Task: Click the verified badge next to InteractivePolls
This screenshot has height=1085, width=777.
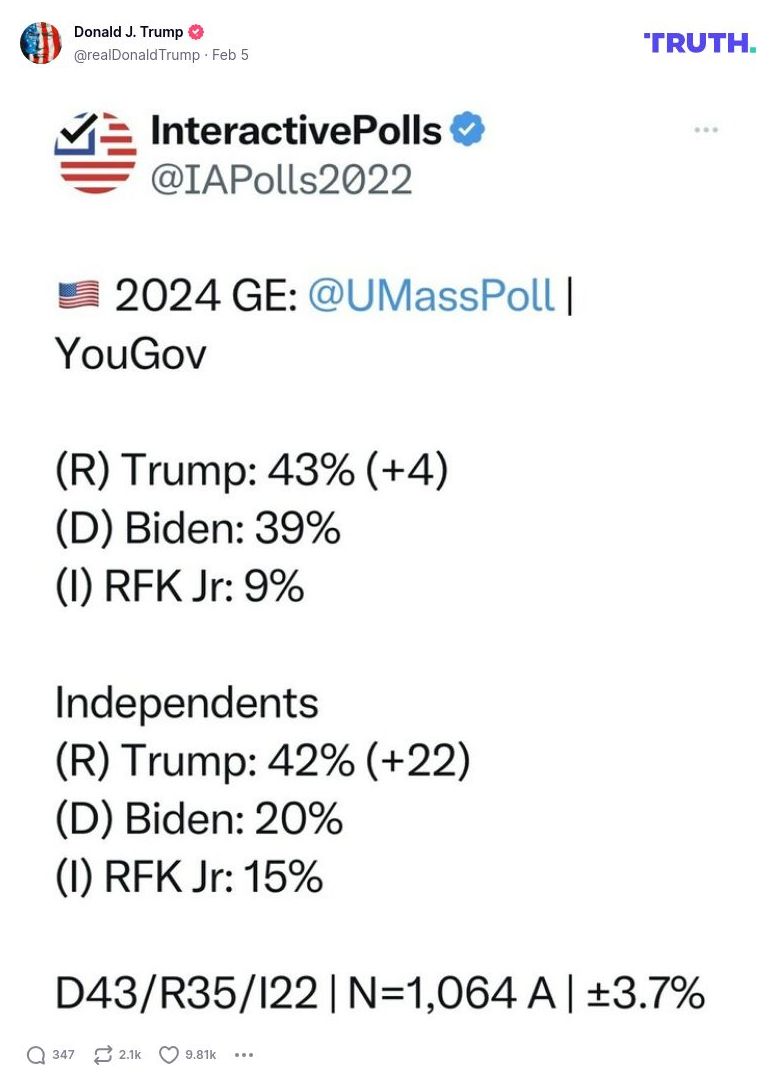Action: tap(466, 128)
